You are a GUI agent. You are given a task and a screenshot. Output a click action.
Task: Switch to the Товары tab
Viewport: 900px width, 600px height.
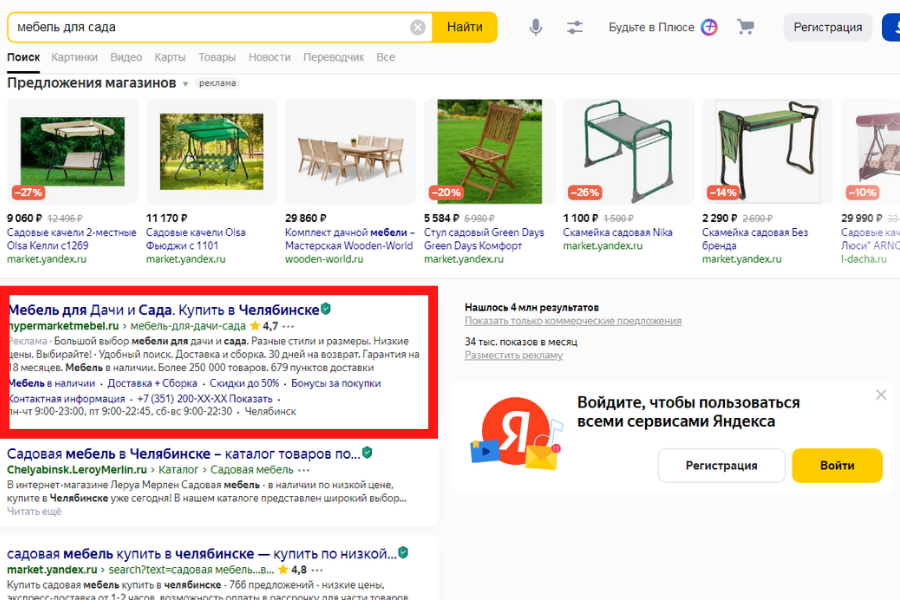coord(217,58)
